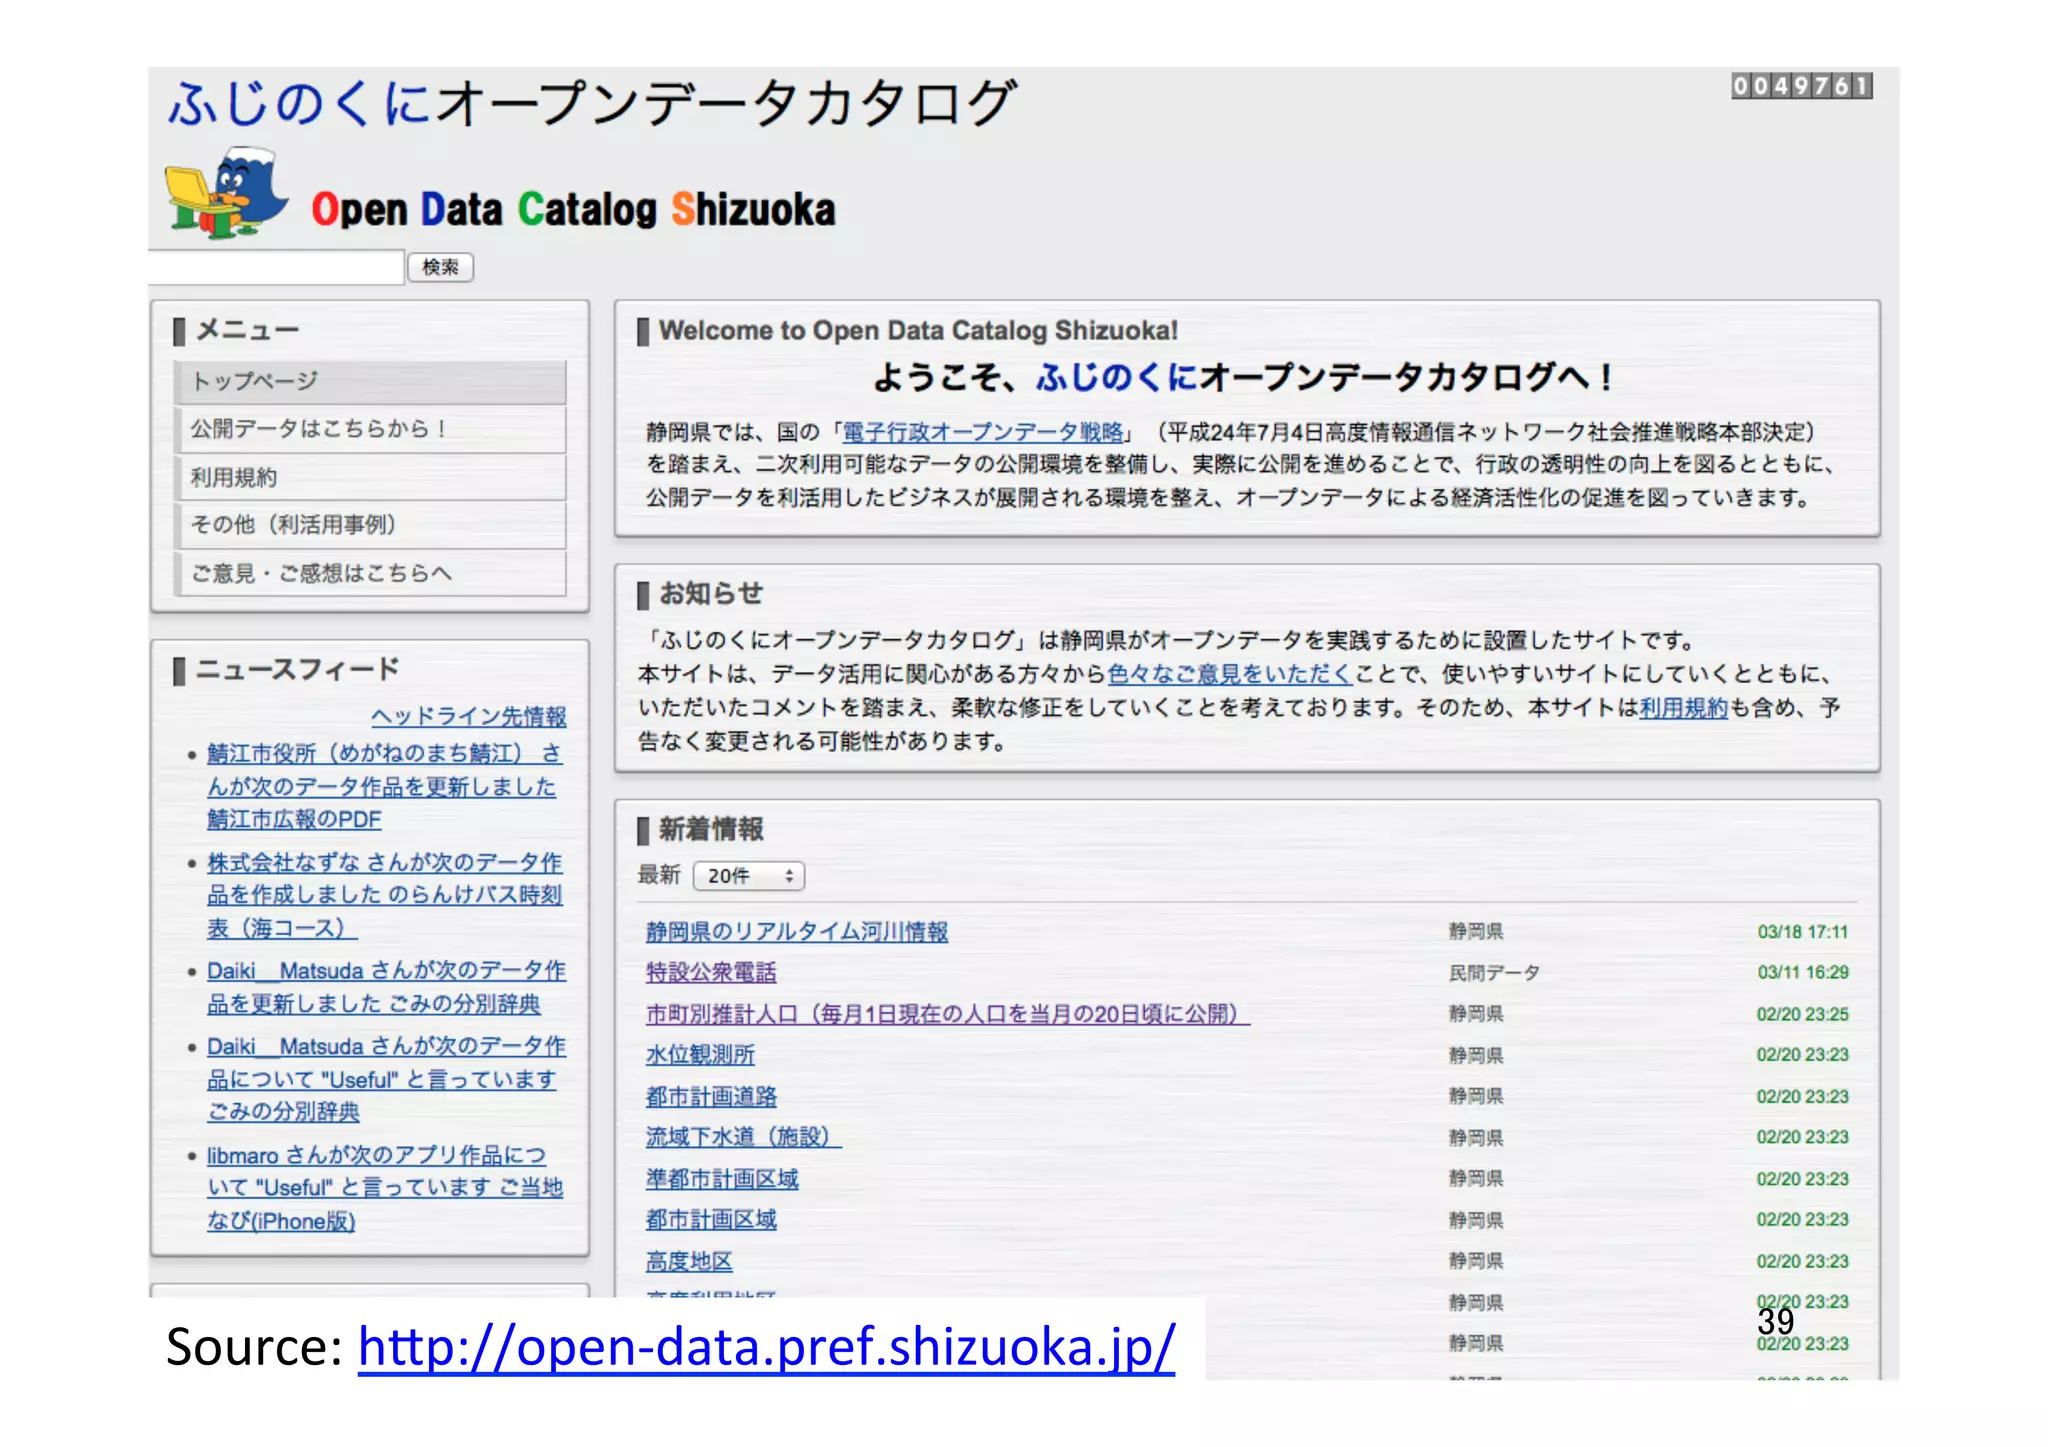Click the 02/20 23:25 timestamp
The width and height of the screenshot is (2048, 1447).
1802,1014
